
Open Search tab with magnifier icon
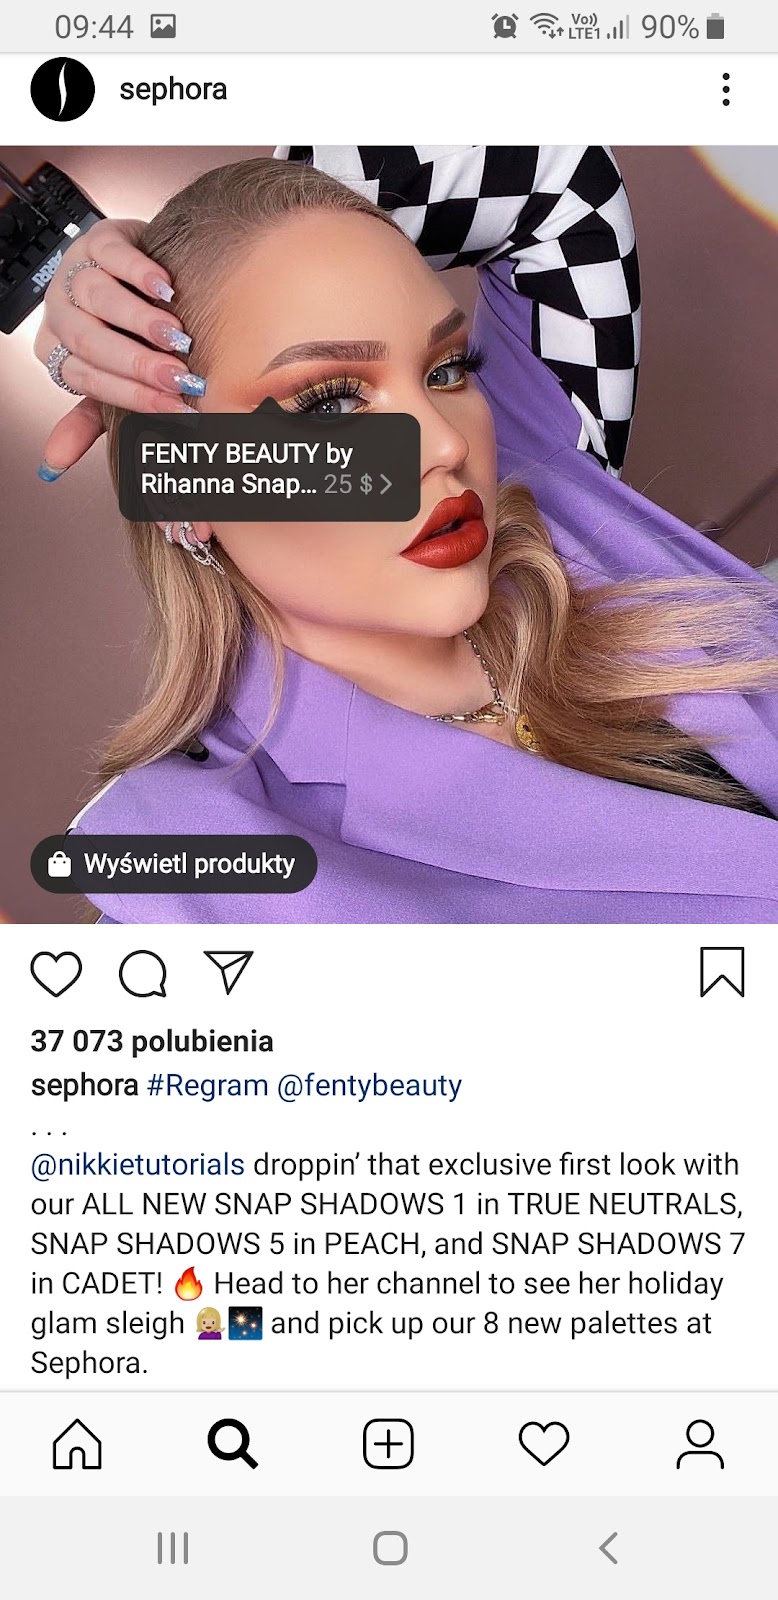[233, 1445]
